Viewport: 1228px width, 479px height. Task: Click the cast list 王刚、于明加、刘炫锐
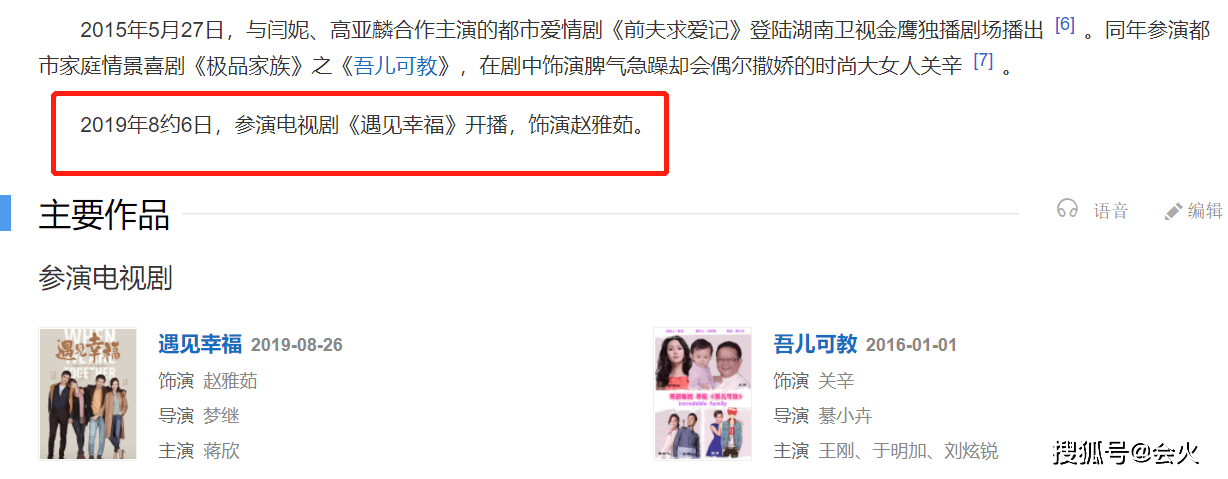(x=908, y=451)
